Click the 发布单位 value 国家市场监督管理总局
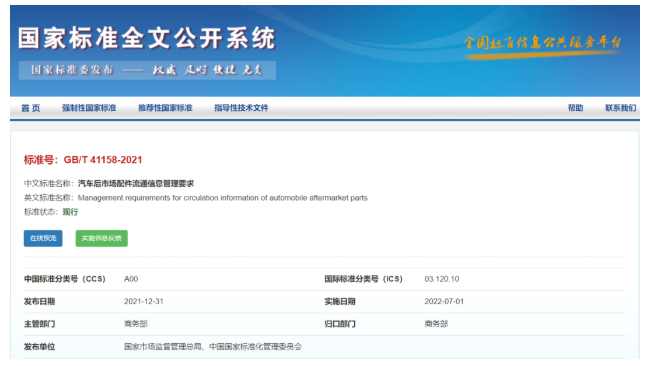This screenshot has width=647, height=366. click(x=163, y=347)
